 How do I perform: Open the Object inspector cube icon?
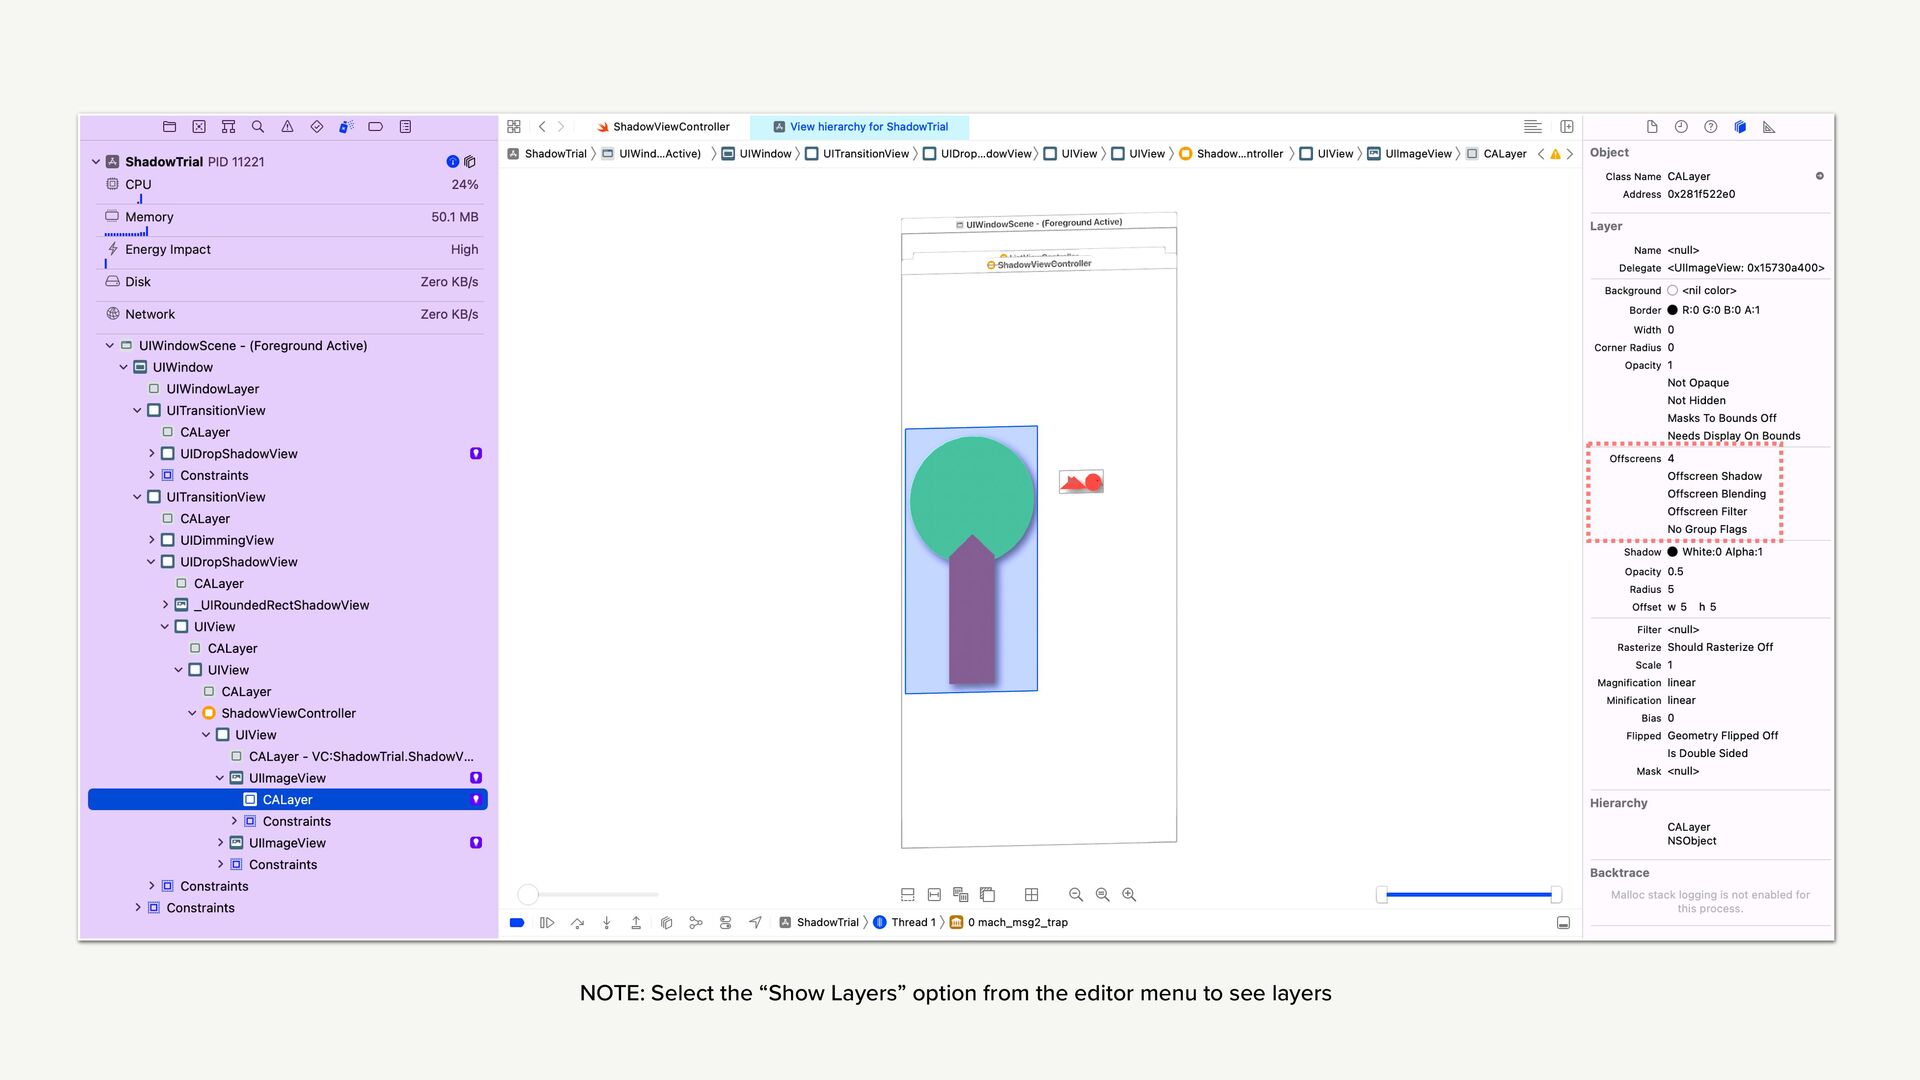tap(1740, 127)
